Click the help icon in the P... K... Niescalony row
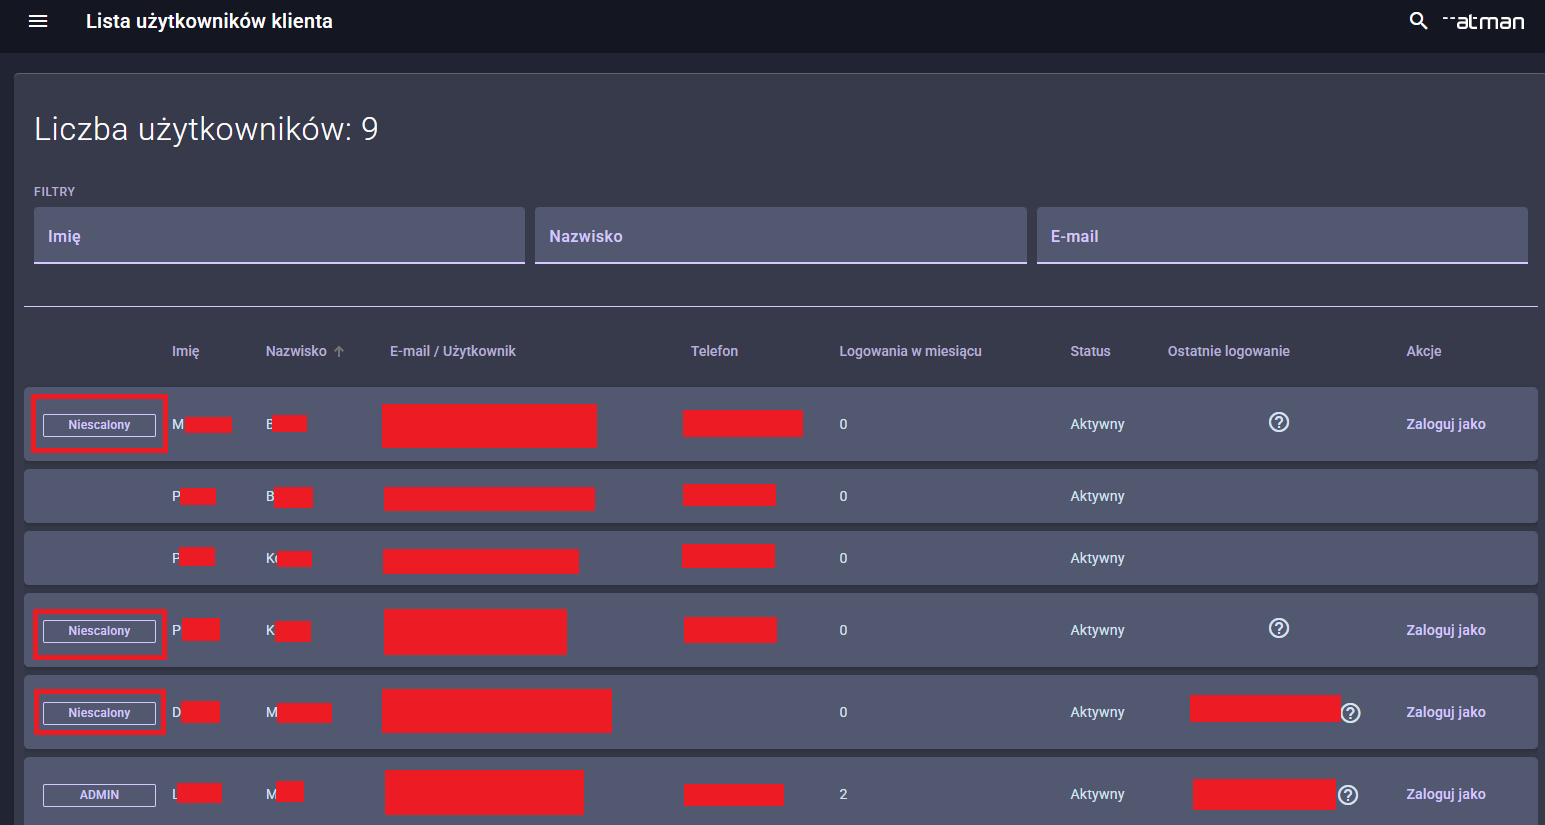Viewport: 1545px width, 825px height. (x=1279, y=628)
